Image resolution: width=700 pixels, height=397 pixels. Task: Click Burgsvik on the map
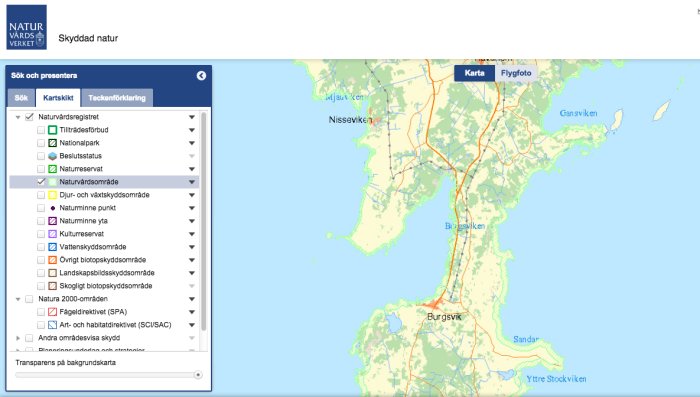(444, 317)
